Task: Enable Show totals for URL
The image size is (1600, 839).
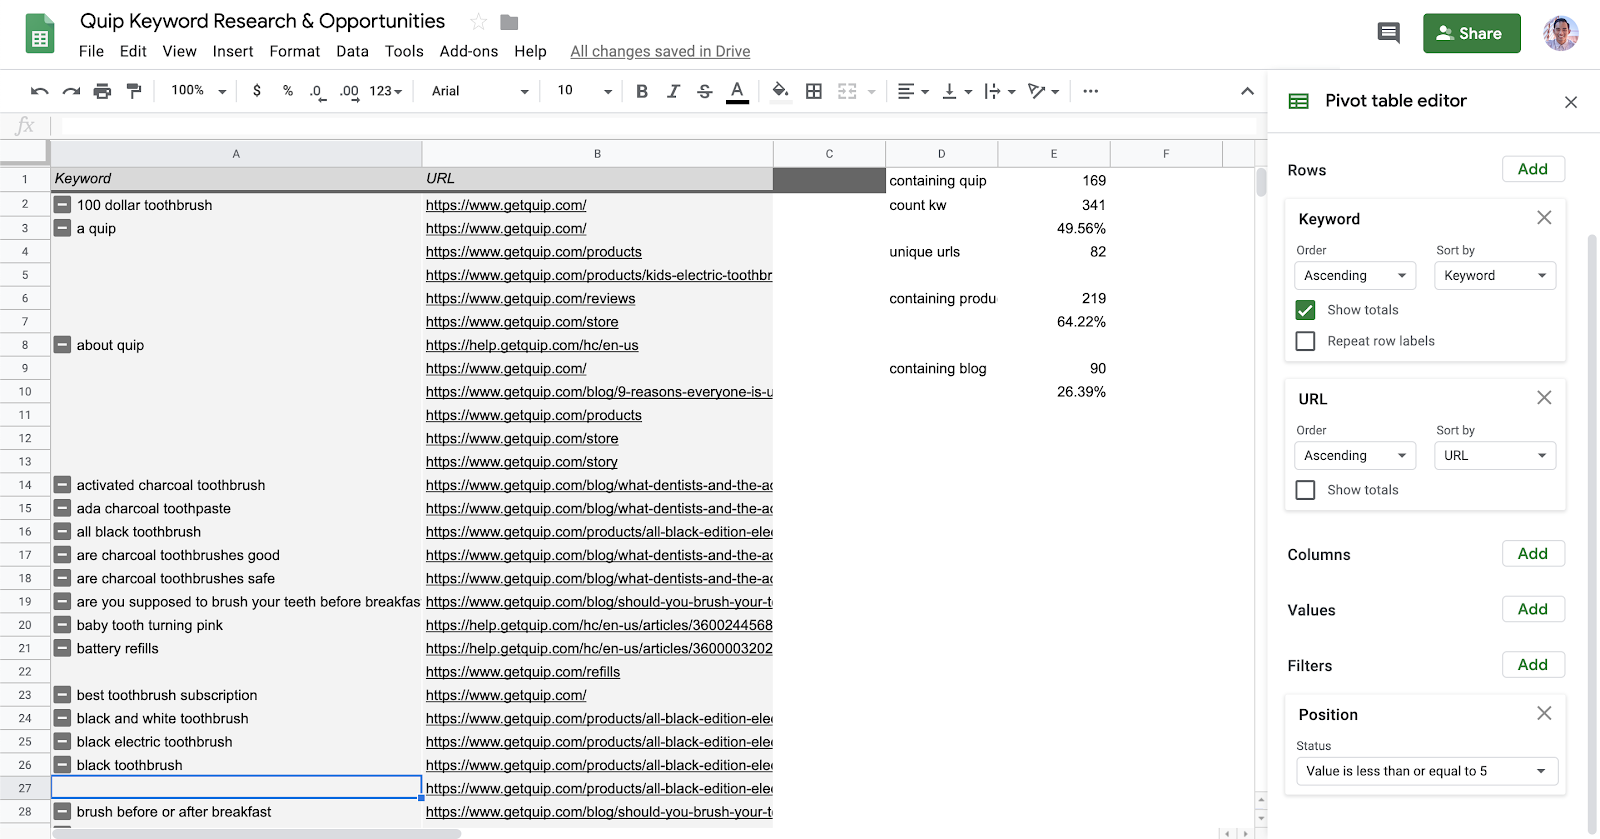Action: pos(1305,490)
